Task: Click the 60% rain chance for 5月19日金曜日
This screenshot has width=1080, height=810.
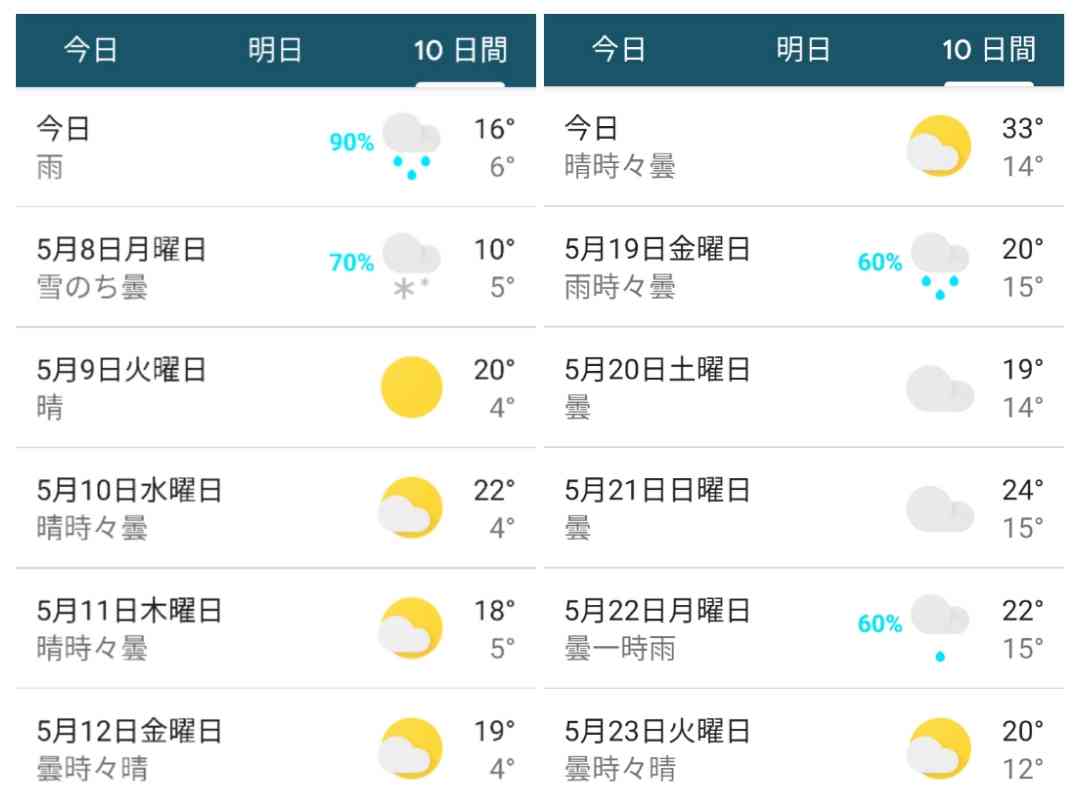Action: [x=880, y=262]
